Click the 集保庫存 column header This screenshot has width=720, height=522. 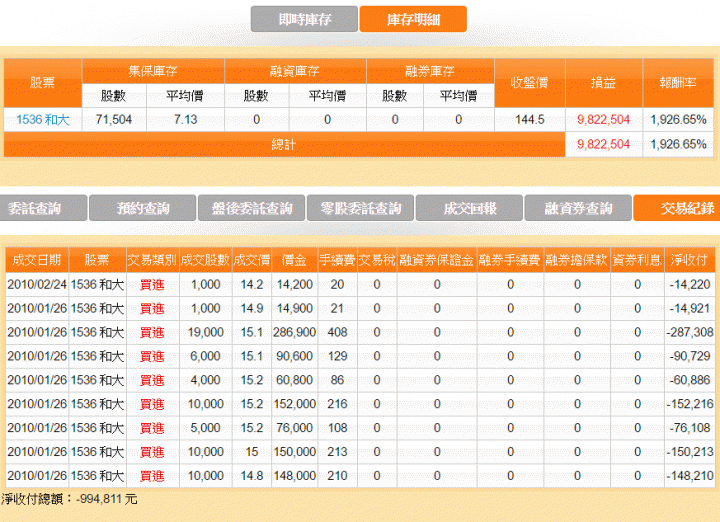tap(153, 71)
